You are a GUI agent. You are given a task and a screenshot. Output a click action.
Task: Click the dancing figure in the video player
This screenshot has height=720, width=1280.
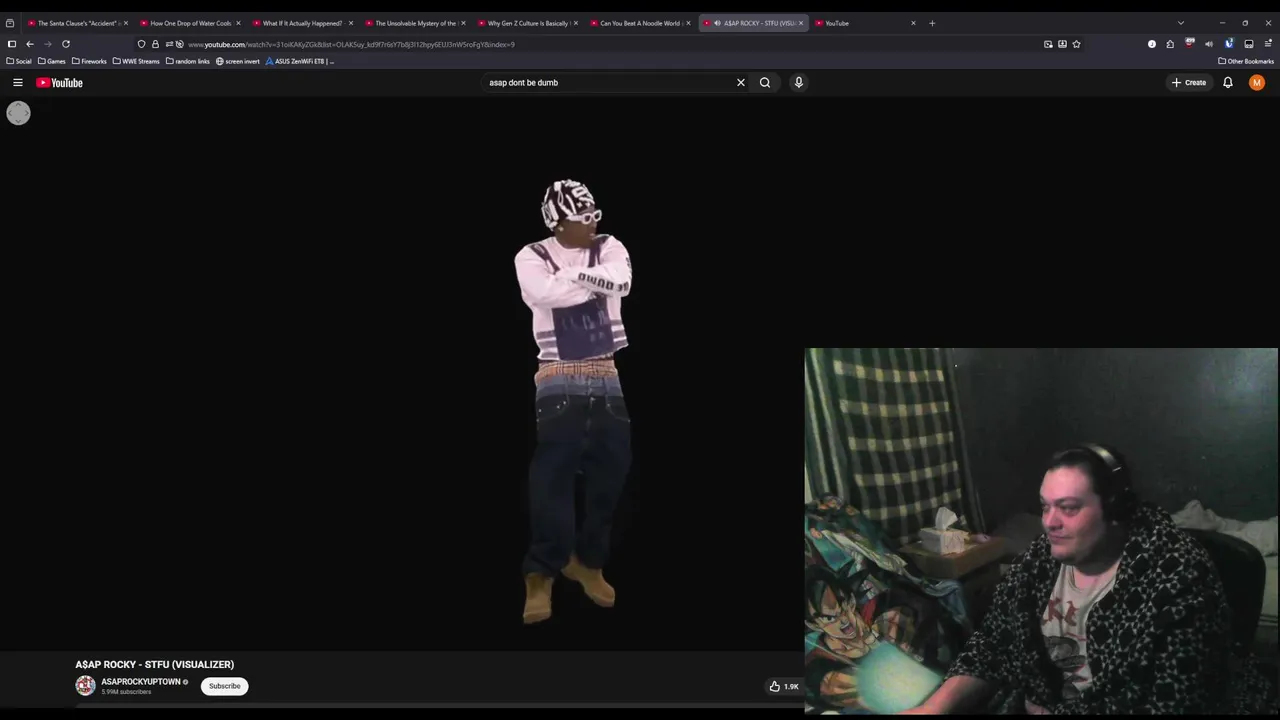tap(573, 400)
